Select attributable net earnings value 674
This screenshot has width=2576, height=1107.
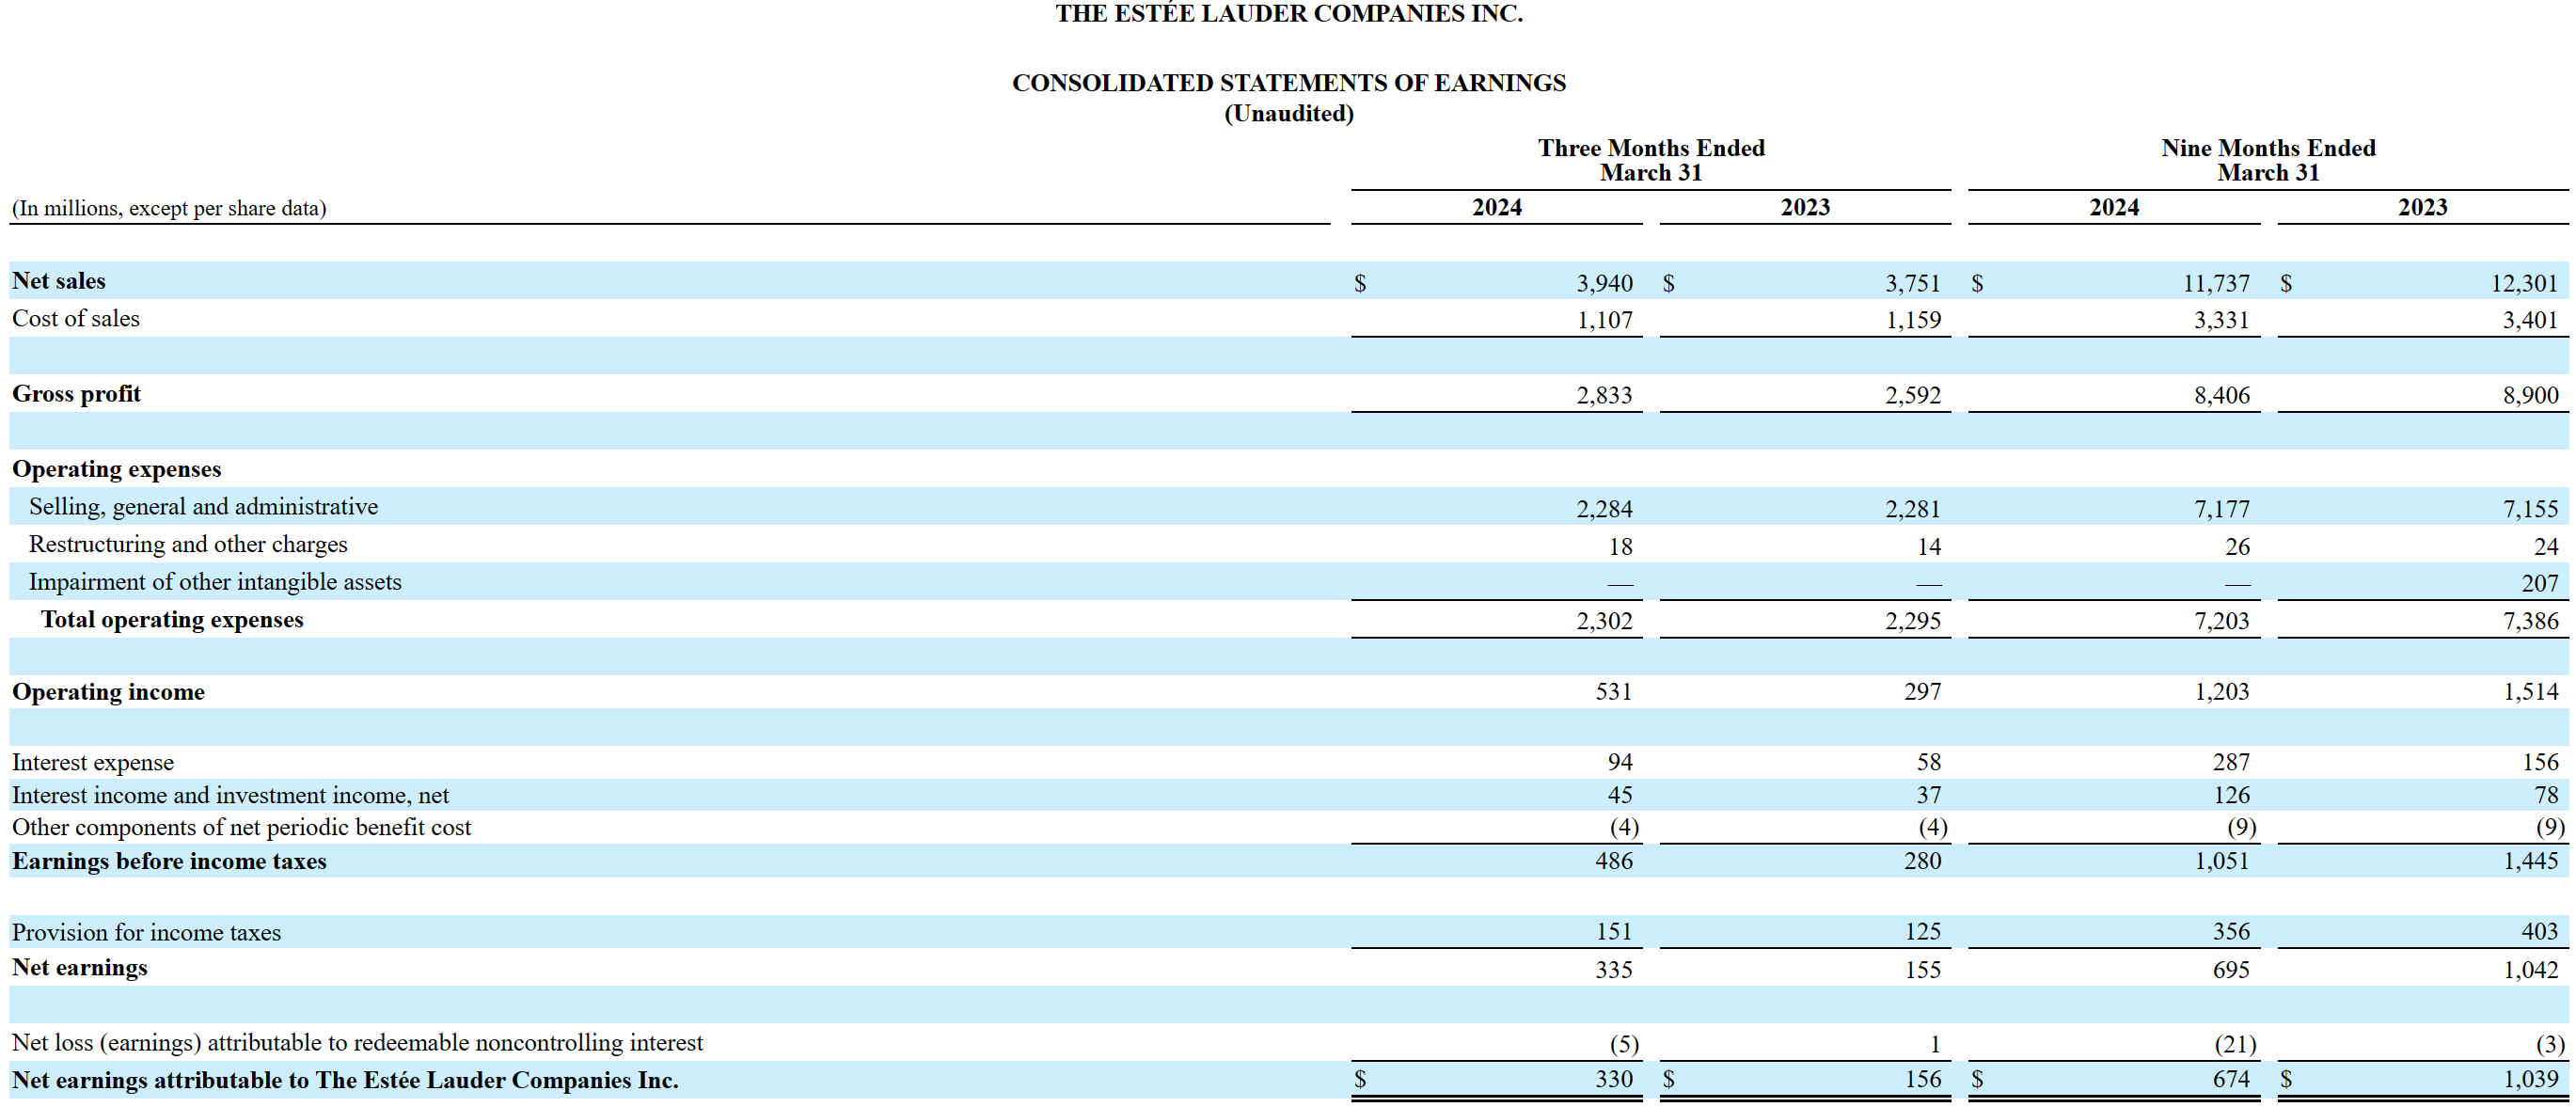(2231, 1080)
